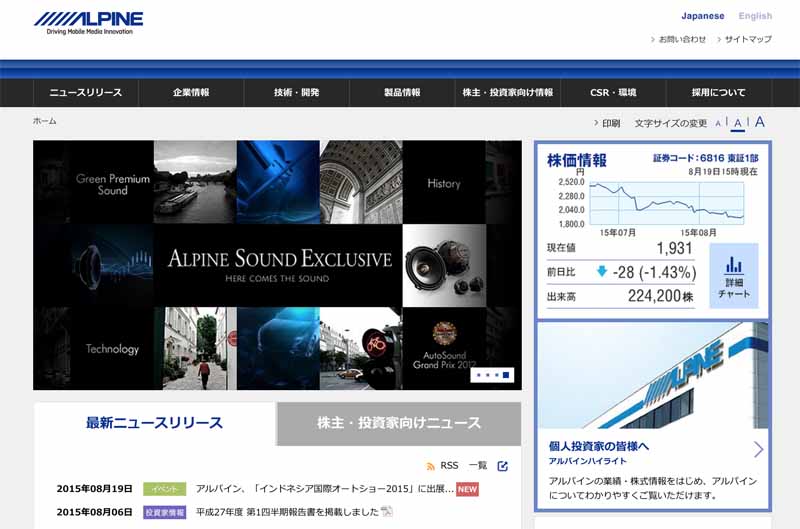Click the Alpine logo in the header
Image resolution: width=800 pixels, height=529 pixels.
pyautogui.click(x=88, y=23)
